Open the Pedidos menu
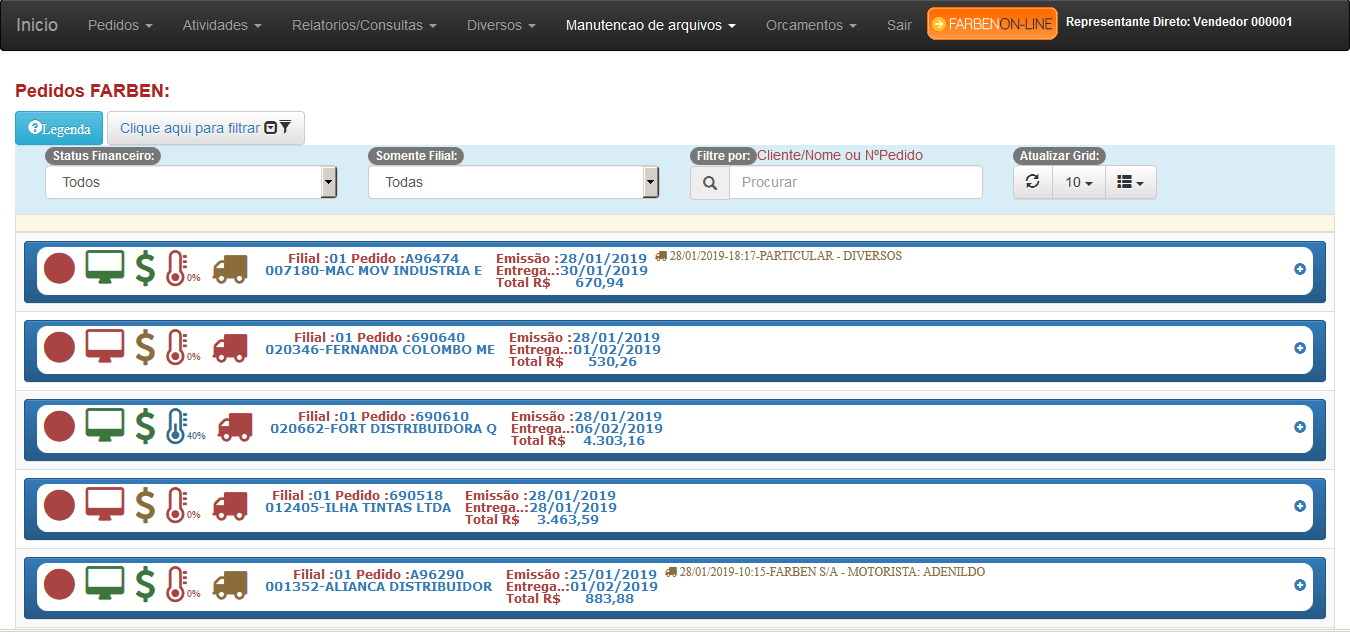Viewport: 1350px width, 632px height. point(120,25)
